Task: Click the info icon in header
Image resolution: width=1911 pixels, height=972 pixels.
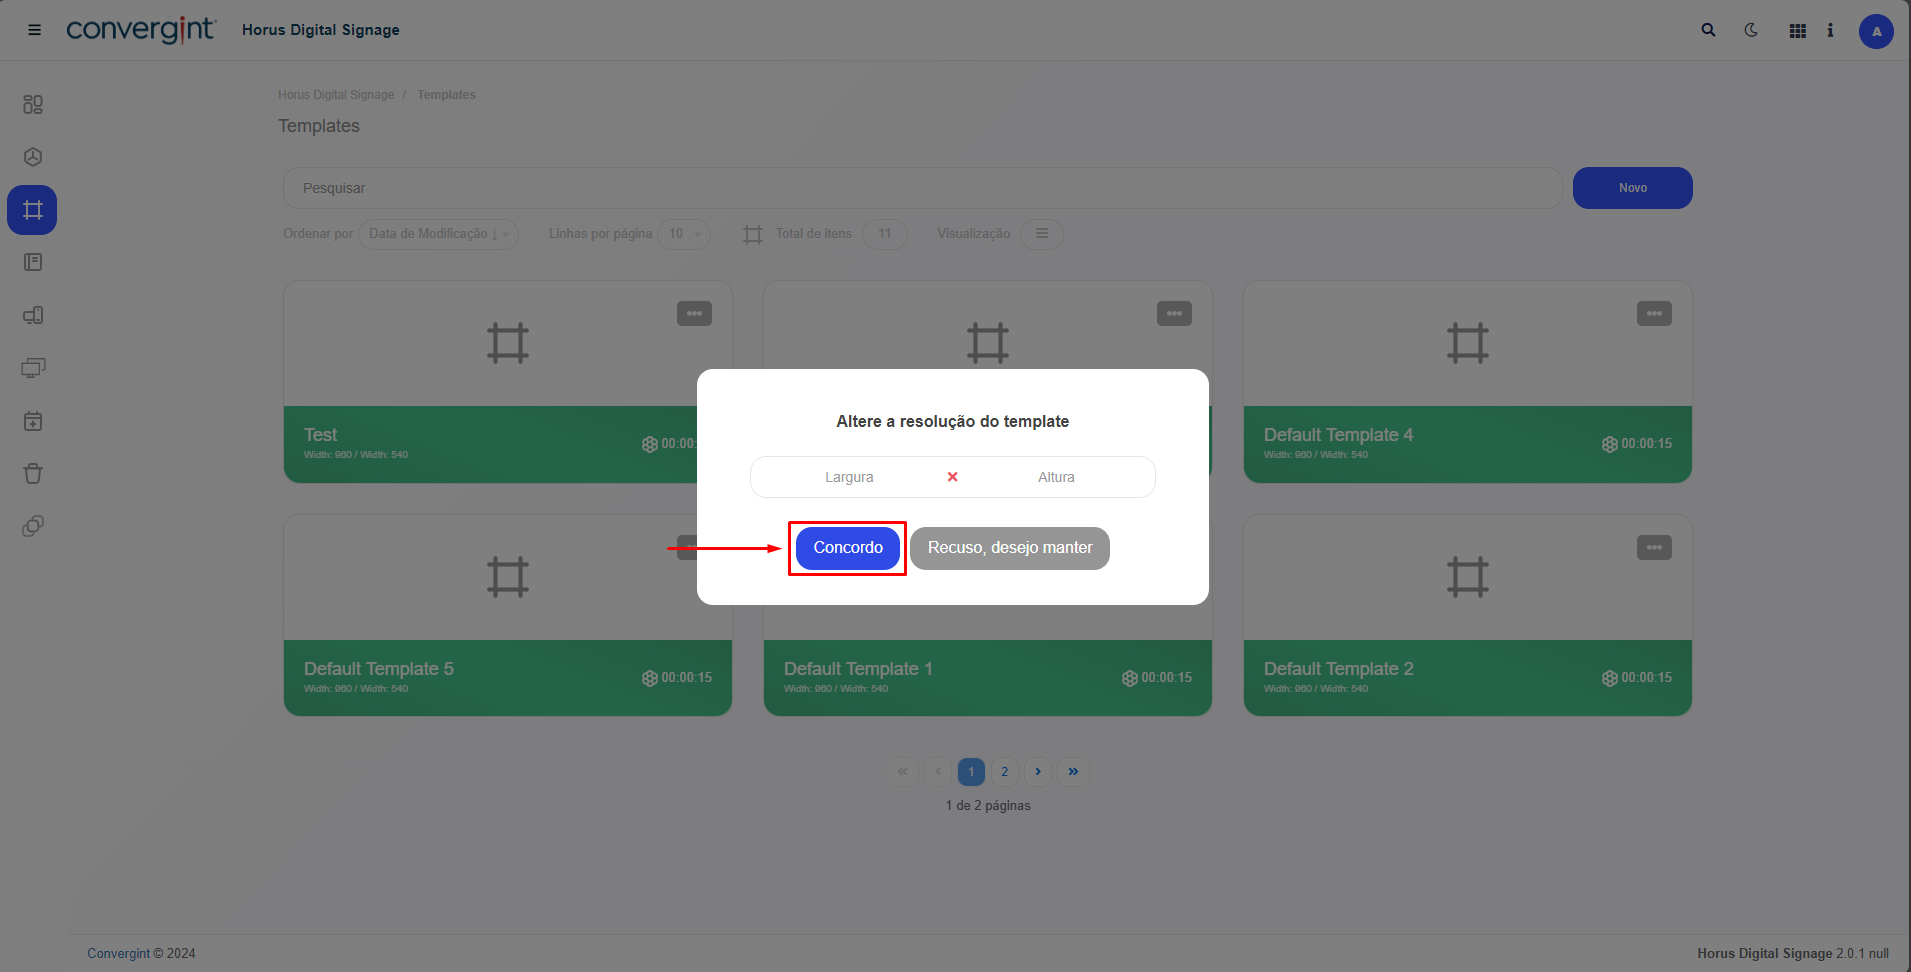Action: tap(1830, 30)
